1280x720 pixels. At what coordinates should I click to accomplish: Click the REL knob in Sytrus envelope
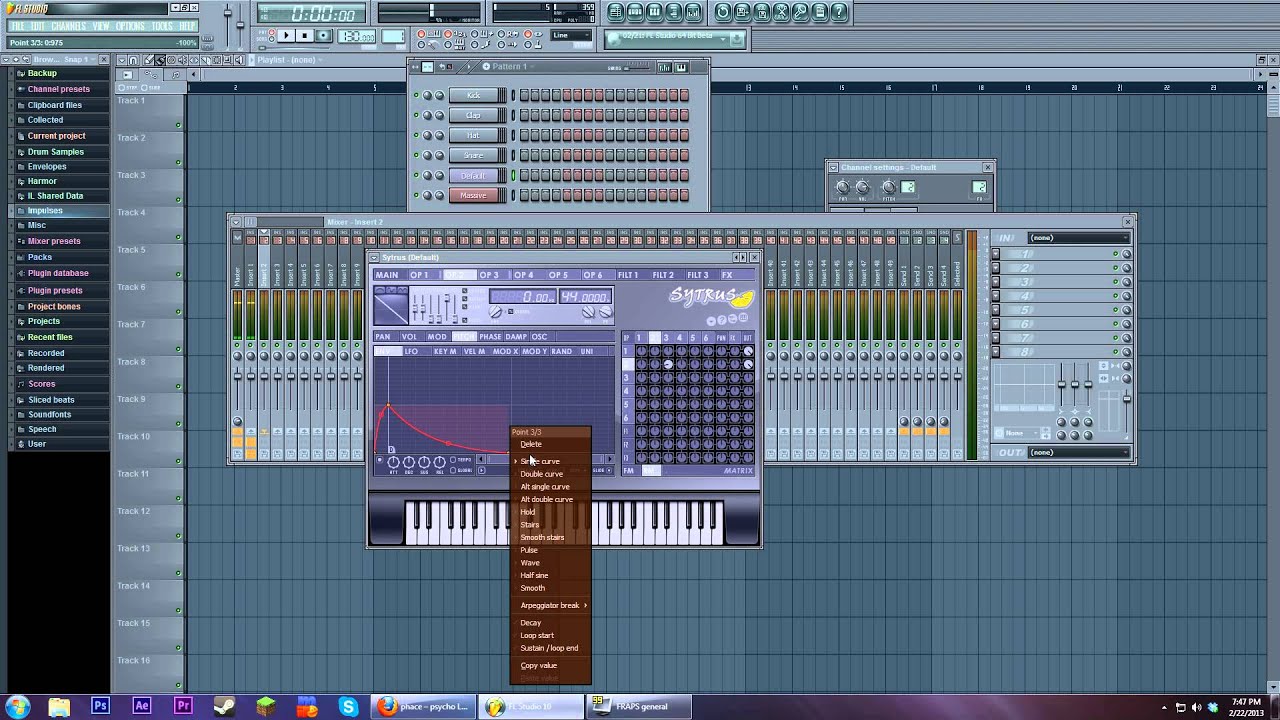(440, 462)
